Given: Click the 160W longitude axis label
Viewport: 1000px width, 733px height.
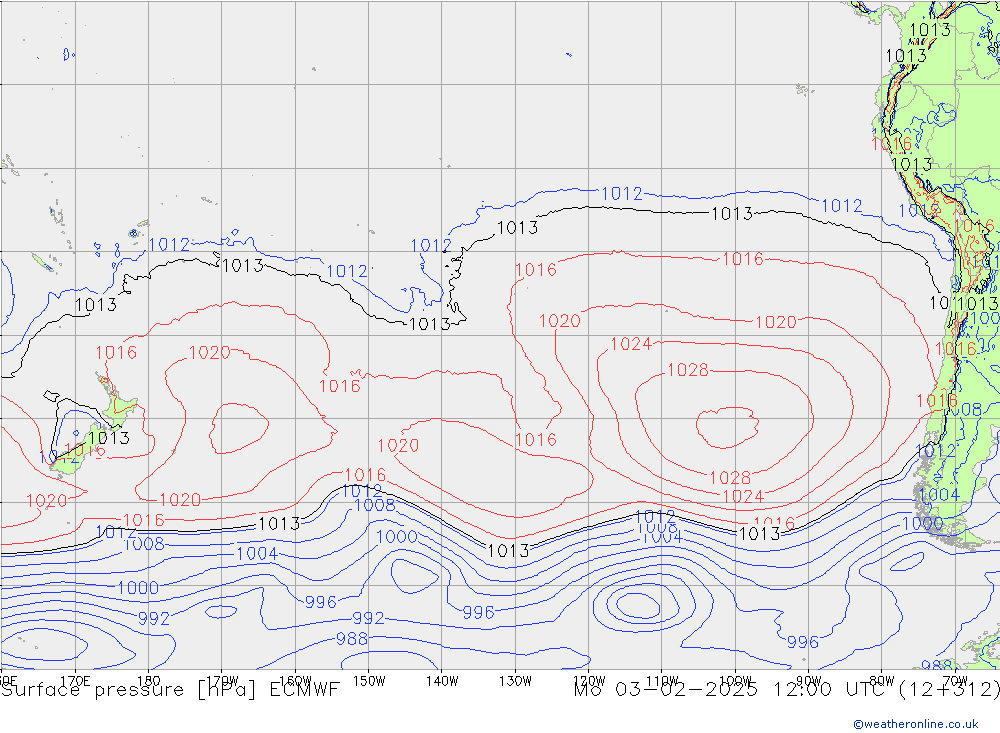Looking at the screenshot, I should click(x=296, y=680).
